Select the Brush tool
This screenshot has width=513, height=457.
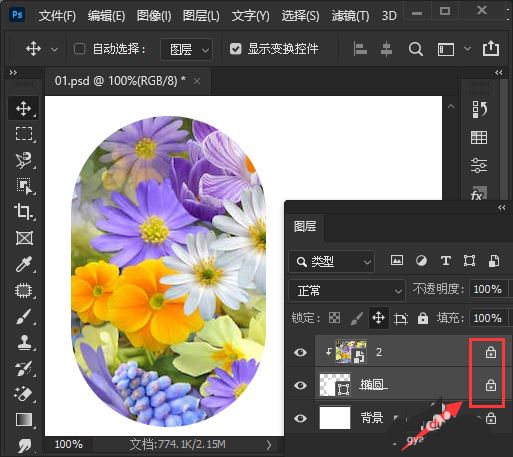(24, 316)
